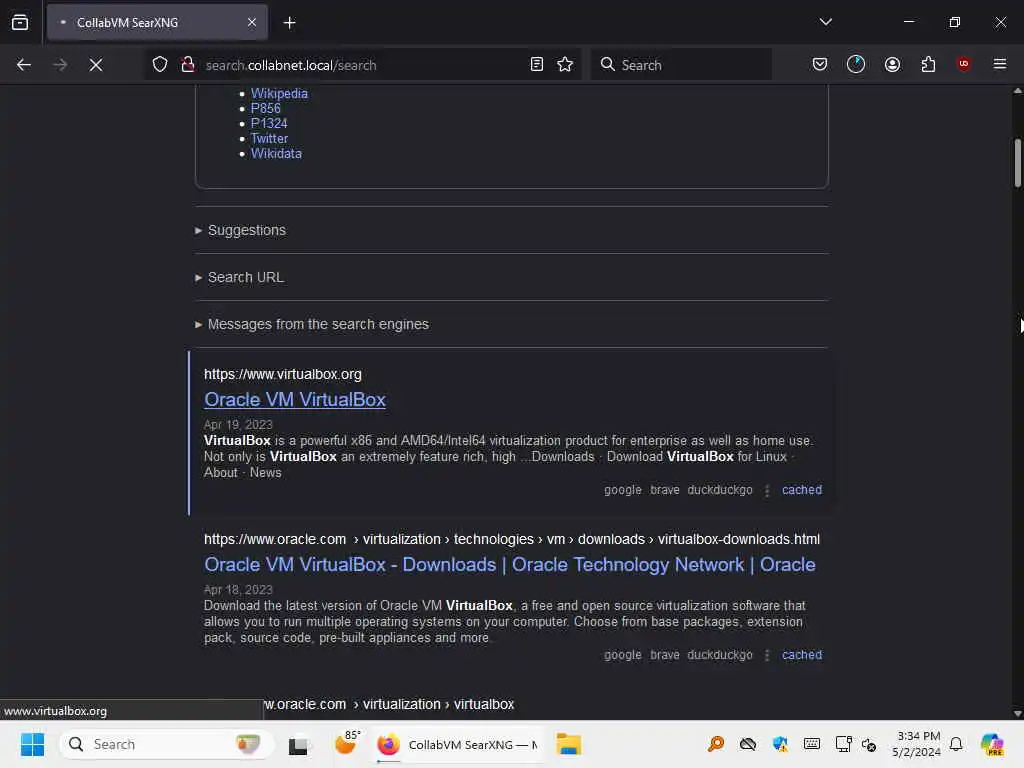Click the address bar URL field
This screenshot has width=1024, height=768.
362,65
